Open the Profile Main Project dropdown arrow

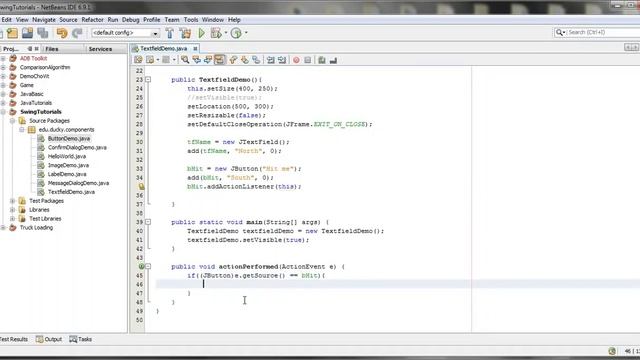point(246,33)
